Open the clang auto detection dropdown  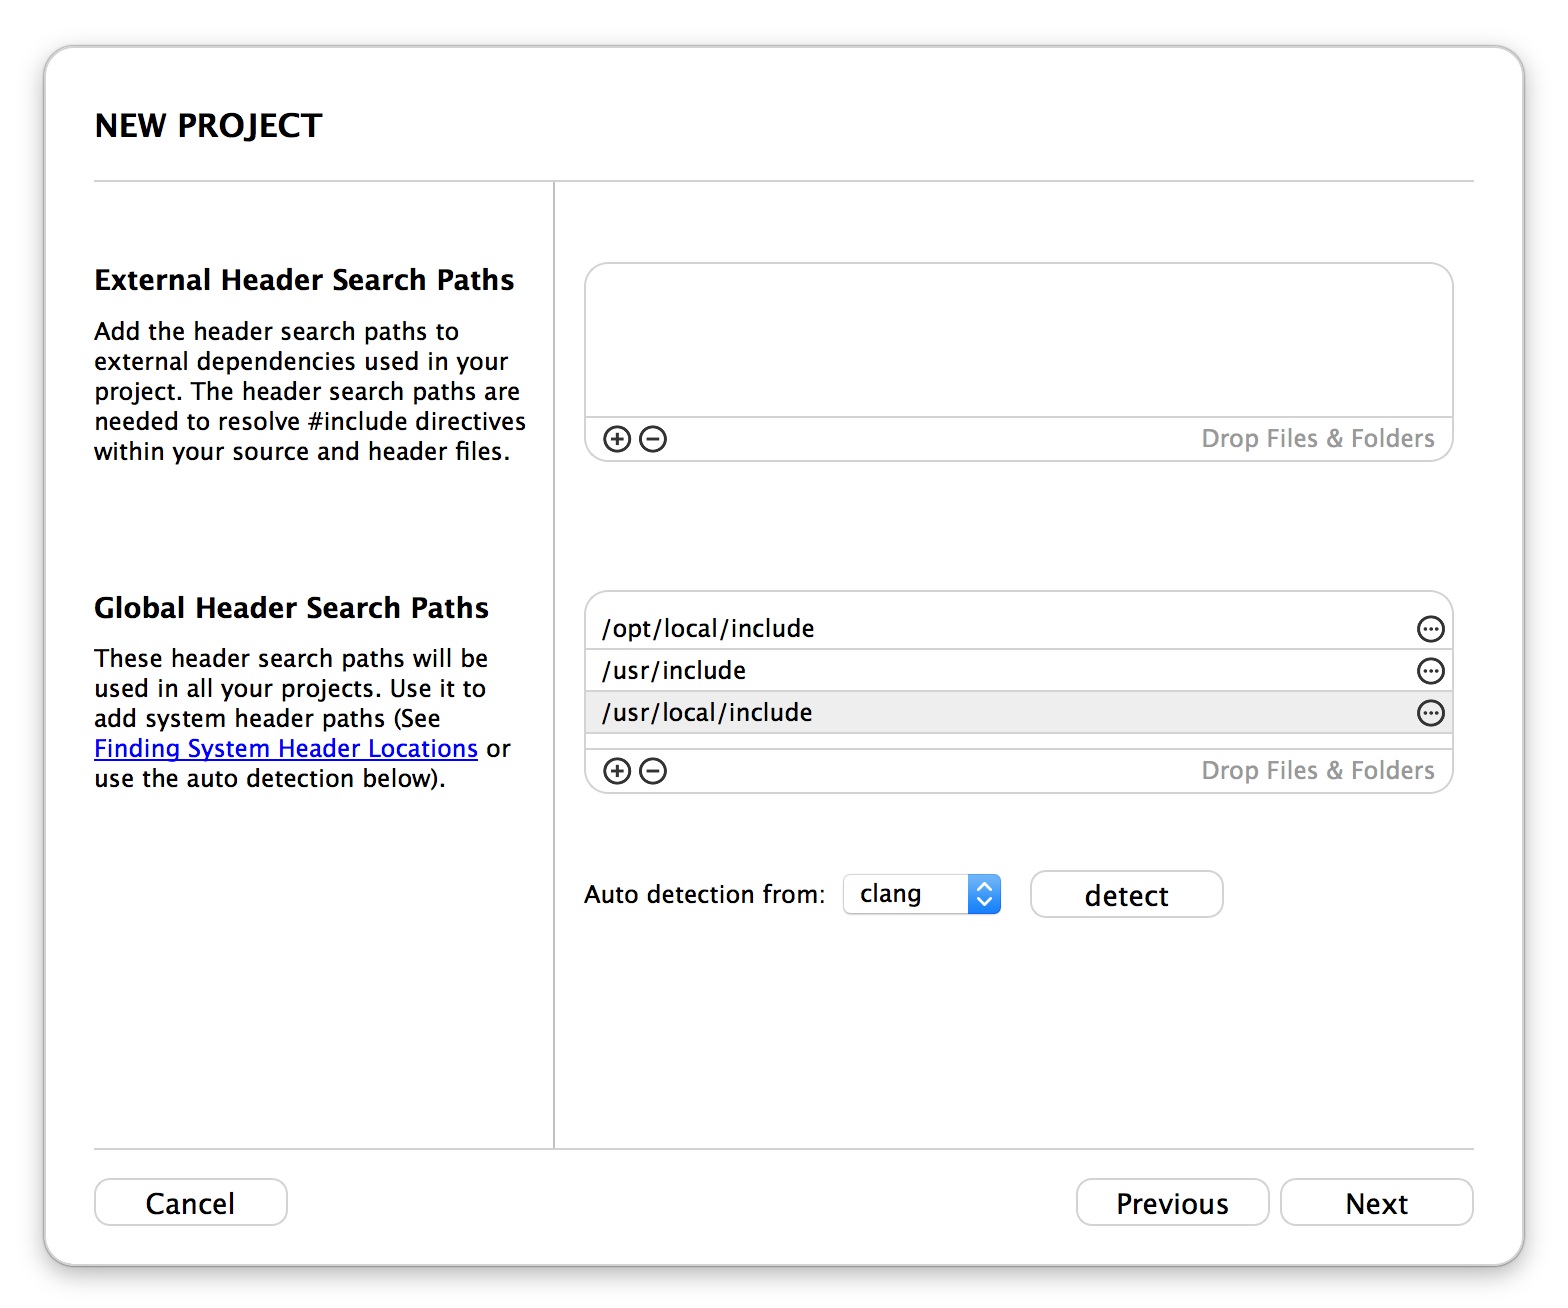click(x=922, y=894)
